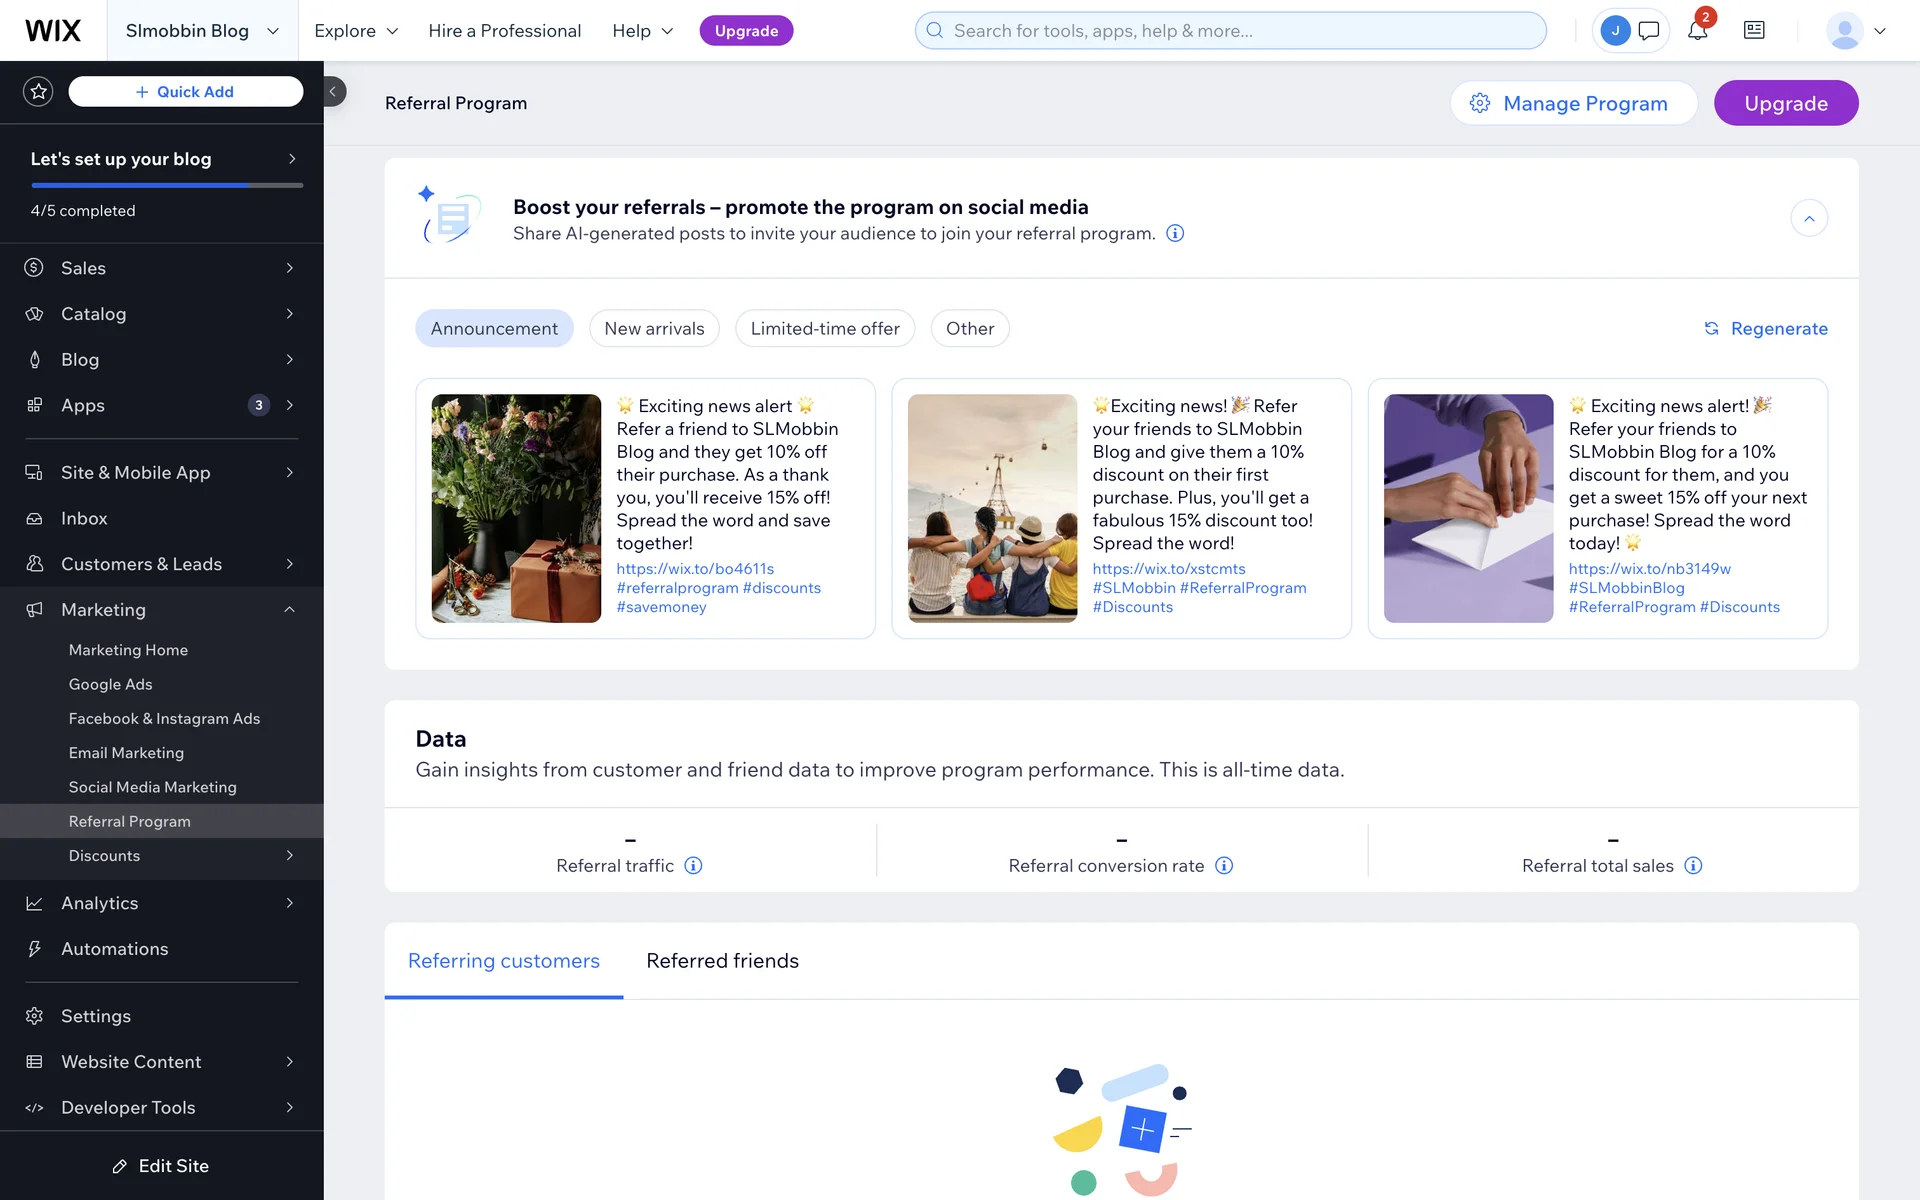Click info icon beside Referral traffic
The image size is (1920, 1200).
click(x=693, y=866)
